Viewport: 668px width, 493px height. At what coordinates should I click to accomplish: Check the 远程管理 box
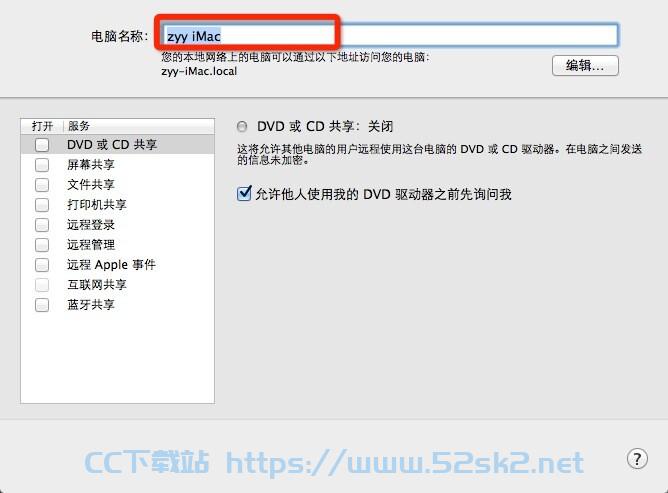coord(42,245)
